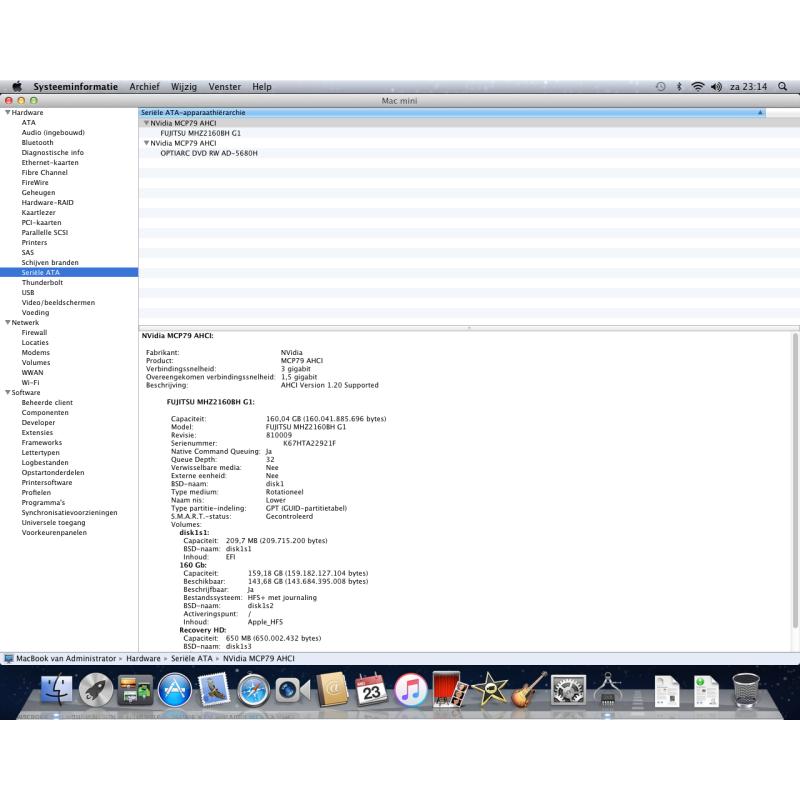
Task: Open GarageBand guitar icon
Action: [529, 689]
